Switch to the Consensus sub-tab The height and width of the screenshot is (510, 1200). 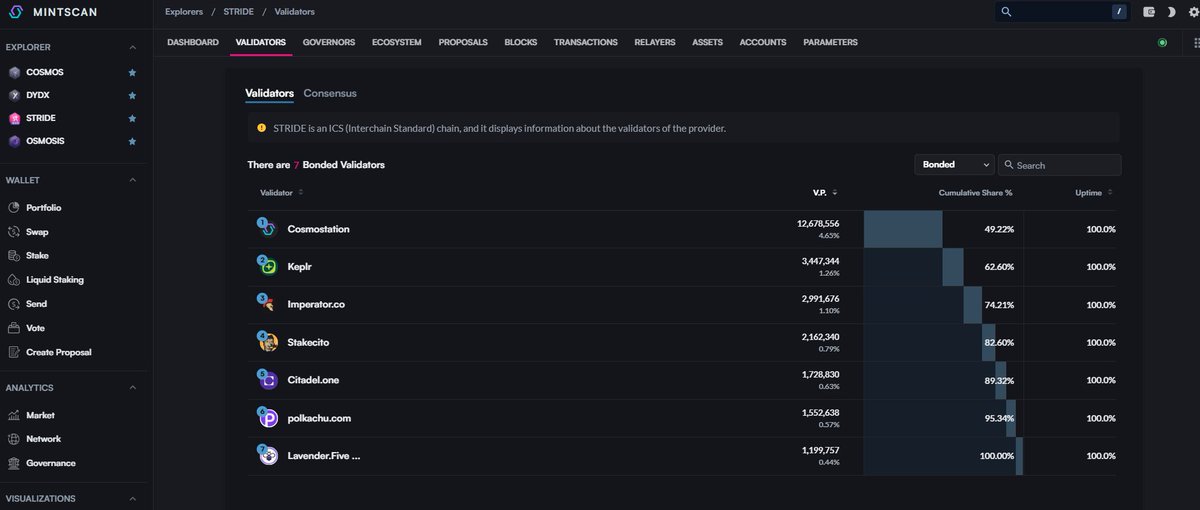pyautogui.click(x=330, y=93)
